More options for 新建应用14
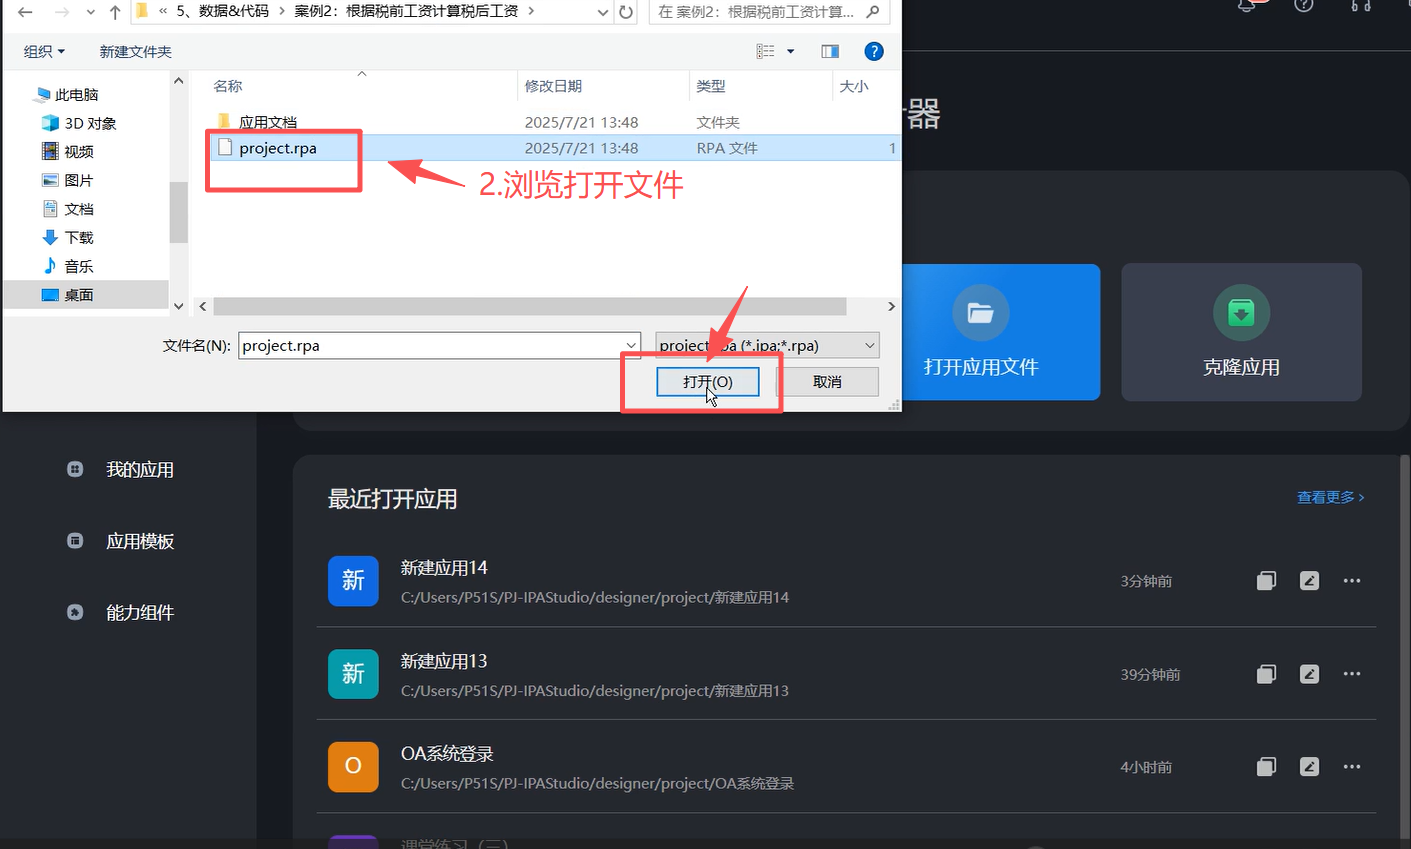 click(x=1352, y=581)
